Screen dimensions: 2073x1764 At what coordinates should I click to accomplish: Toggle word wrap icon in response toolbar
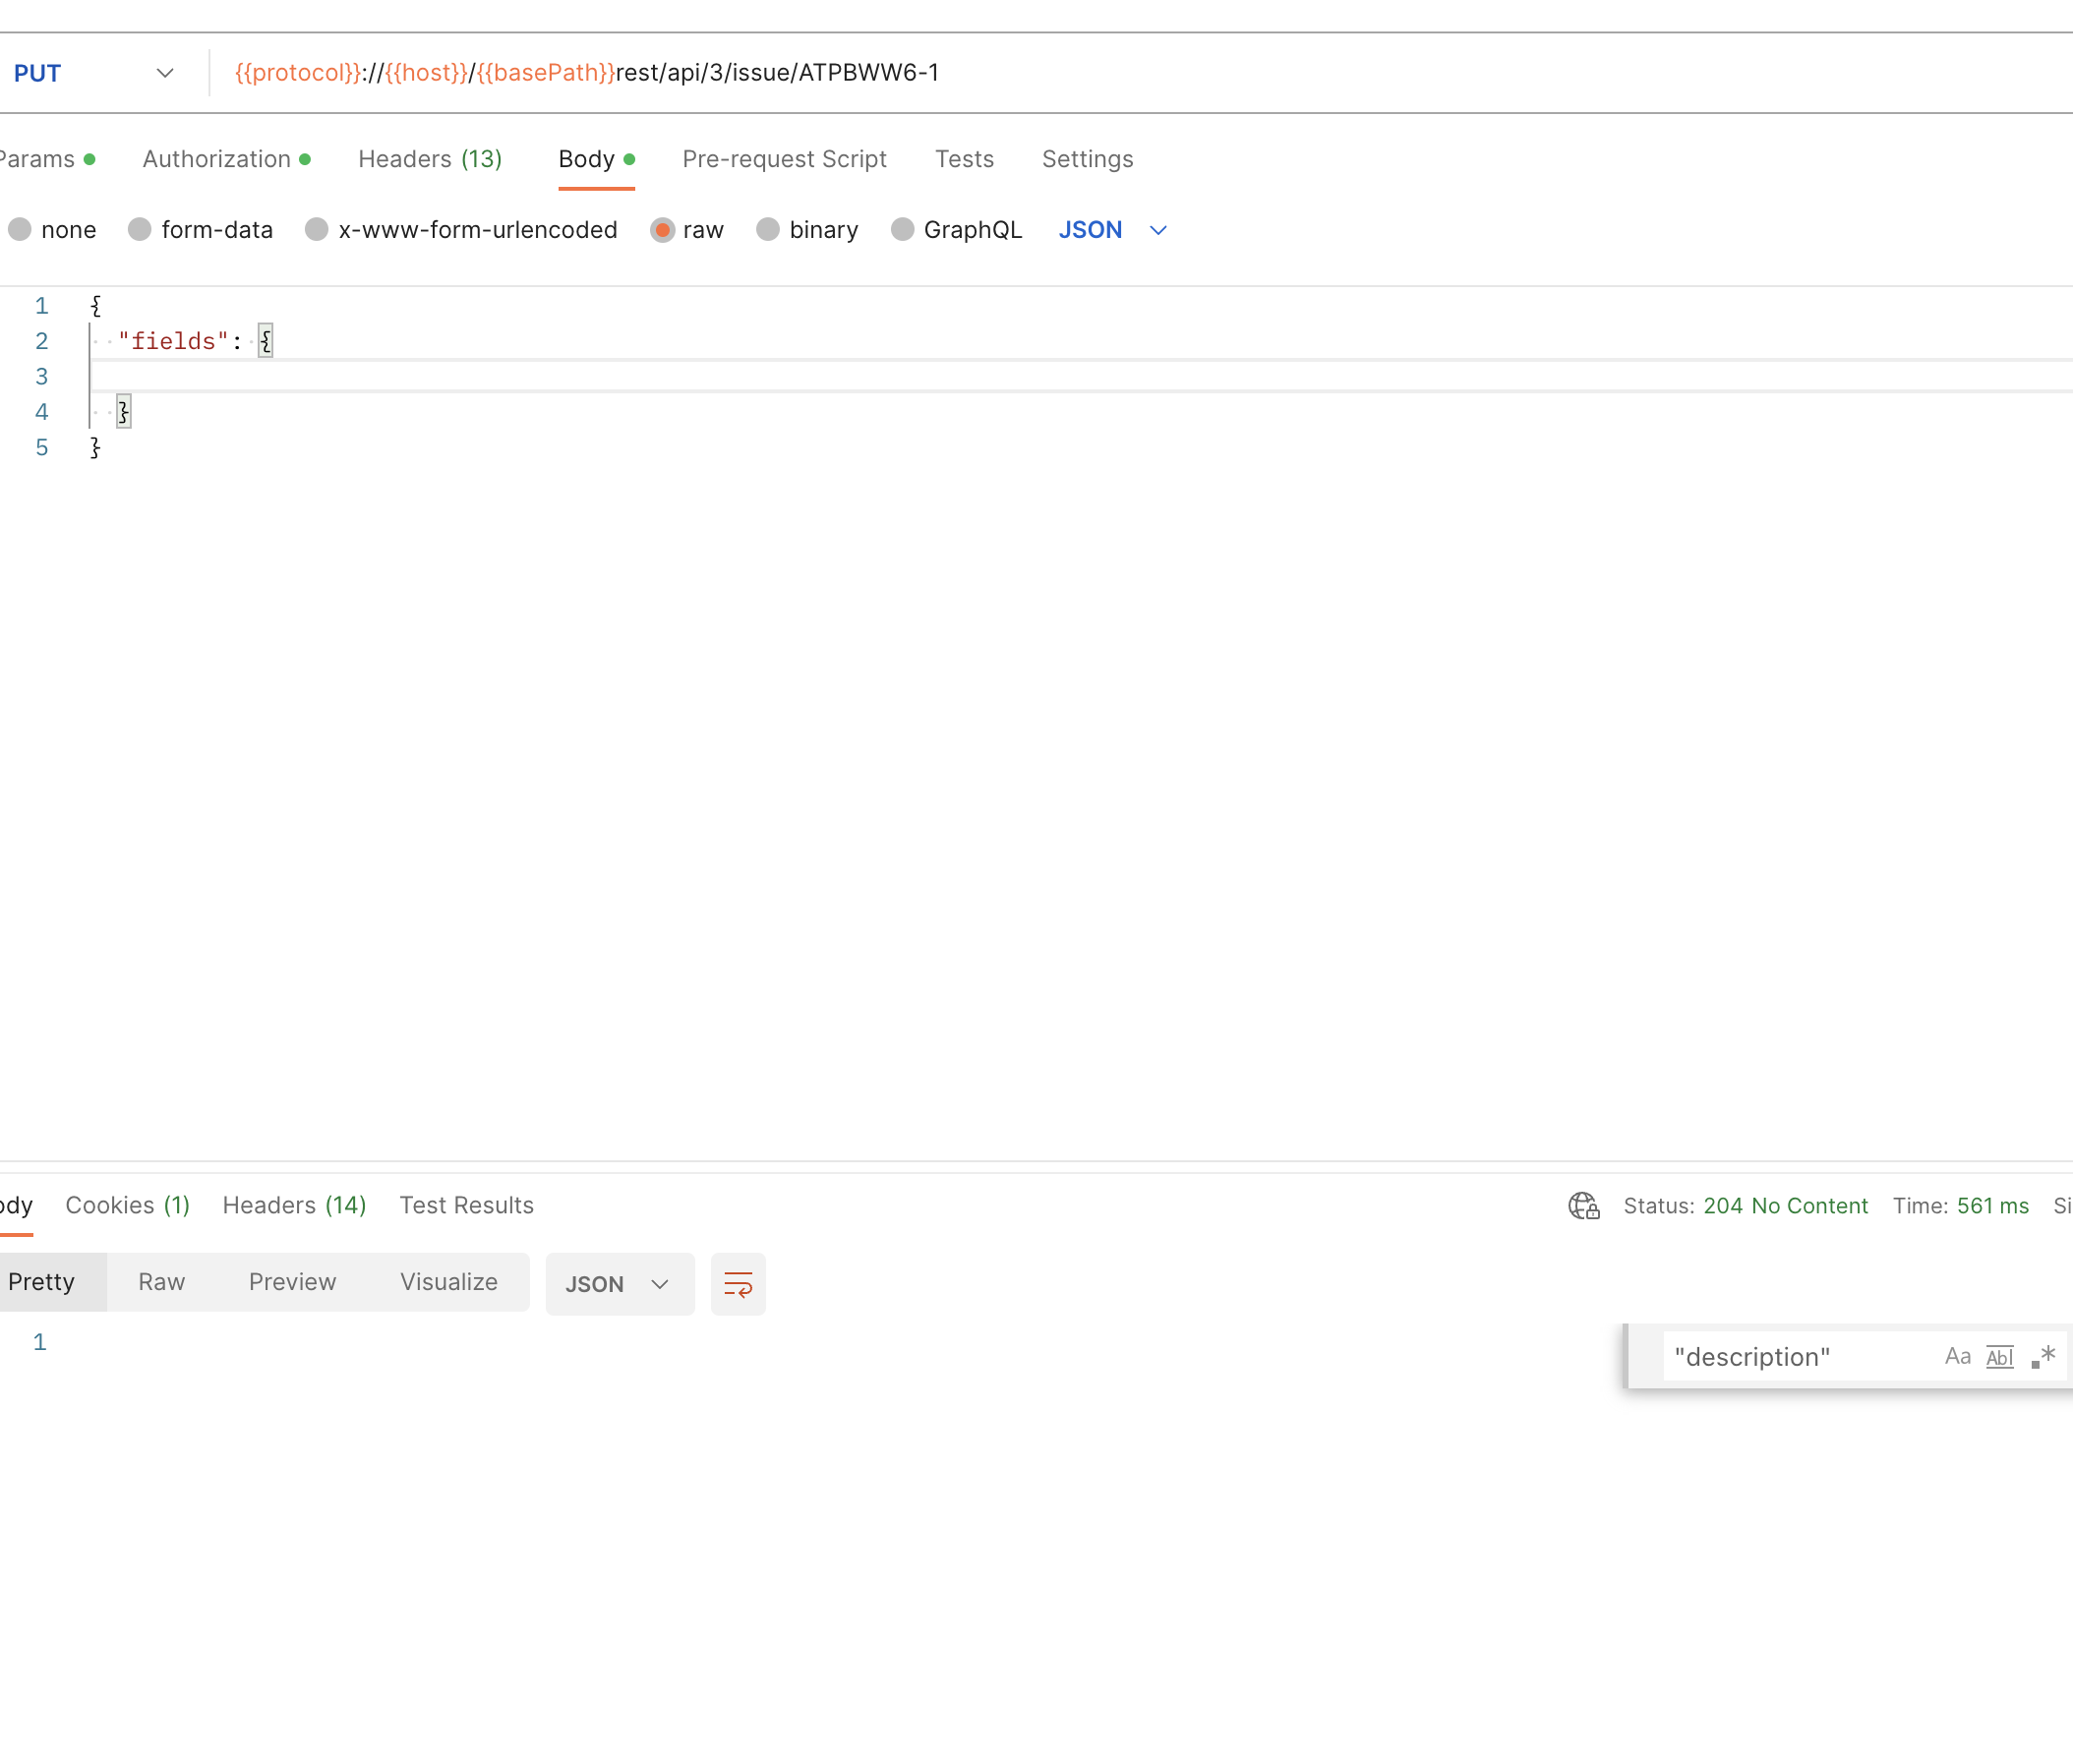(x=738, y=1283)
